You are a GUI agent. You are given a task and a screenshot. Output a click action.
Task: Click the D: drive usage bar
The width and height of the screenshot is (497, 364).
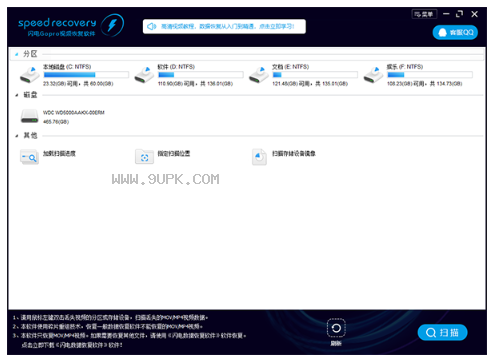tap(200, 75)
